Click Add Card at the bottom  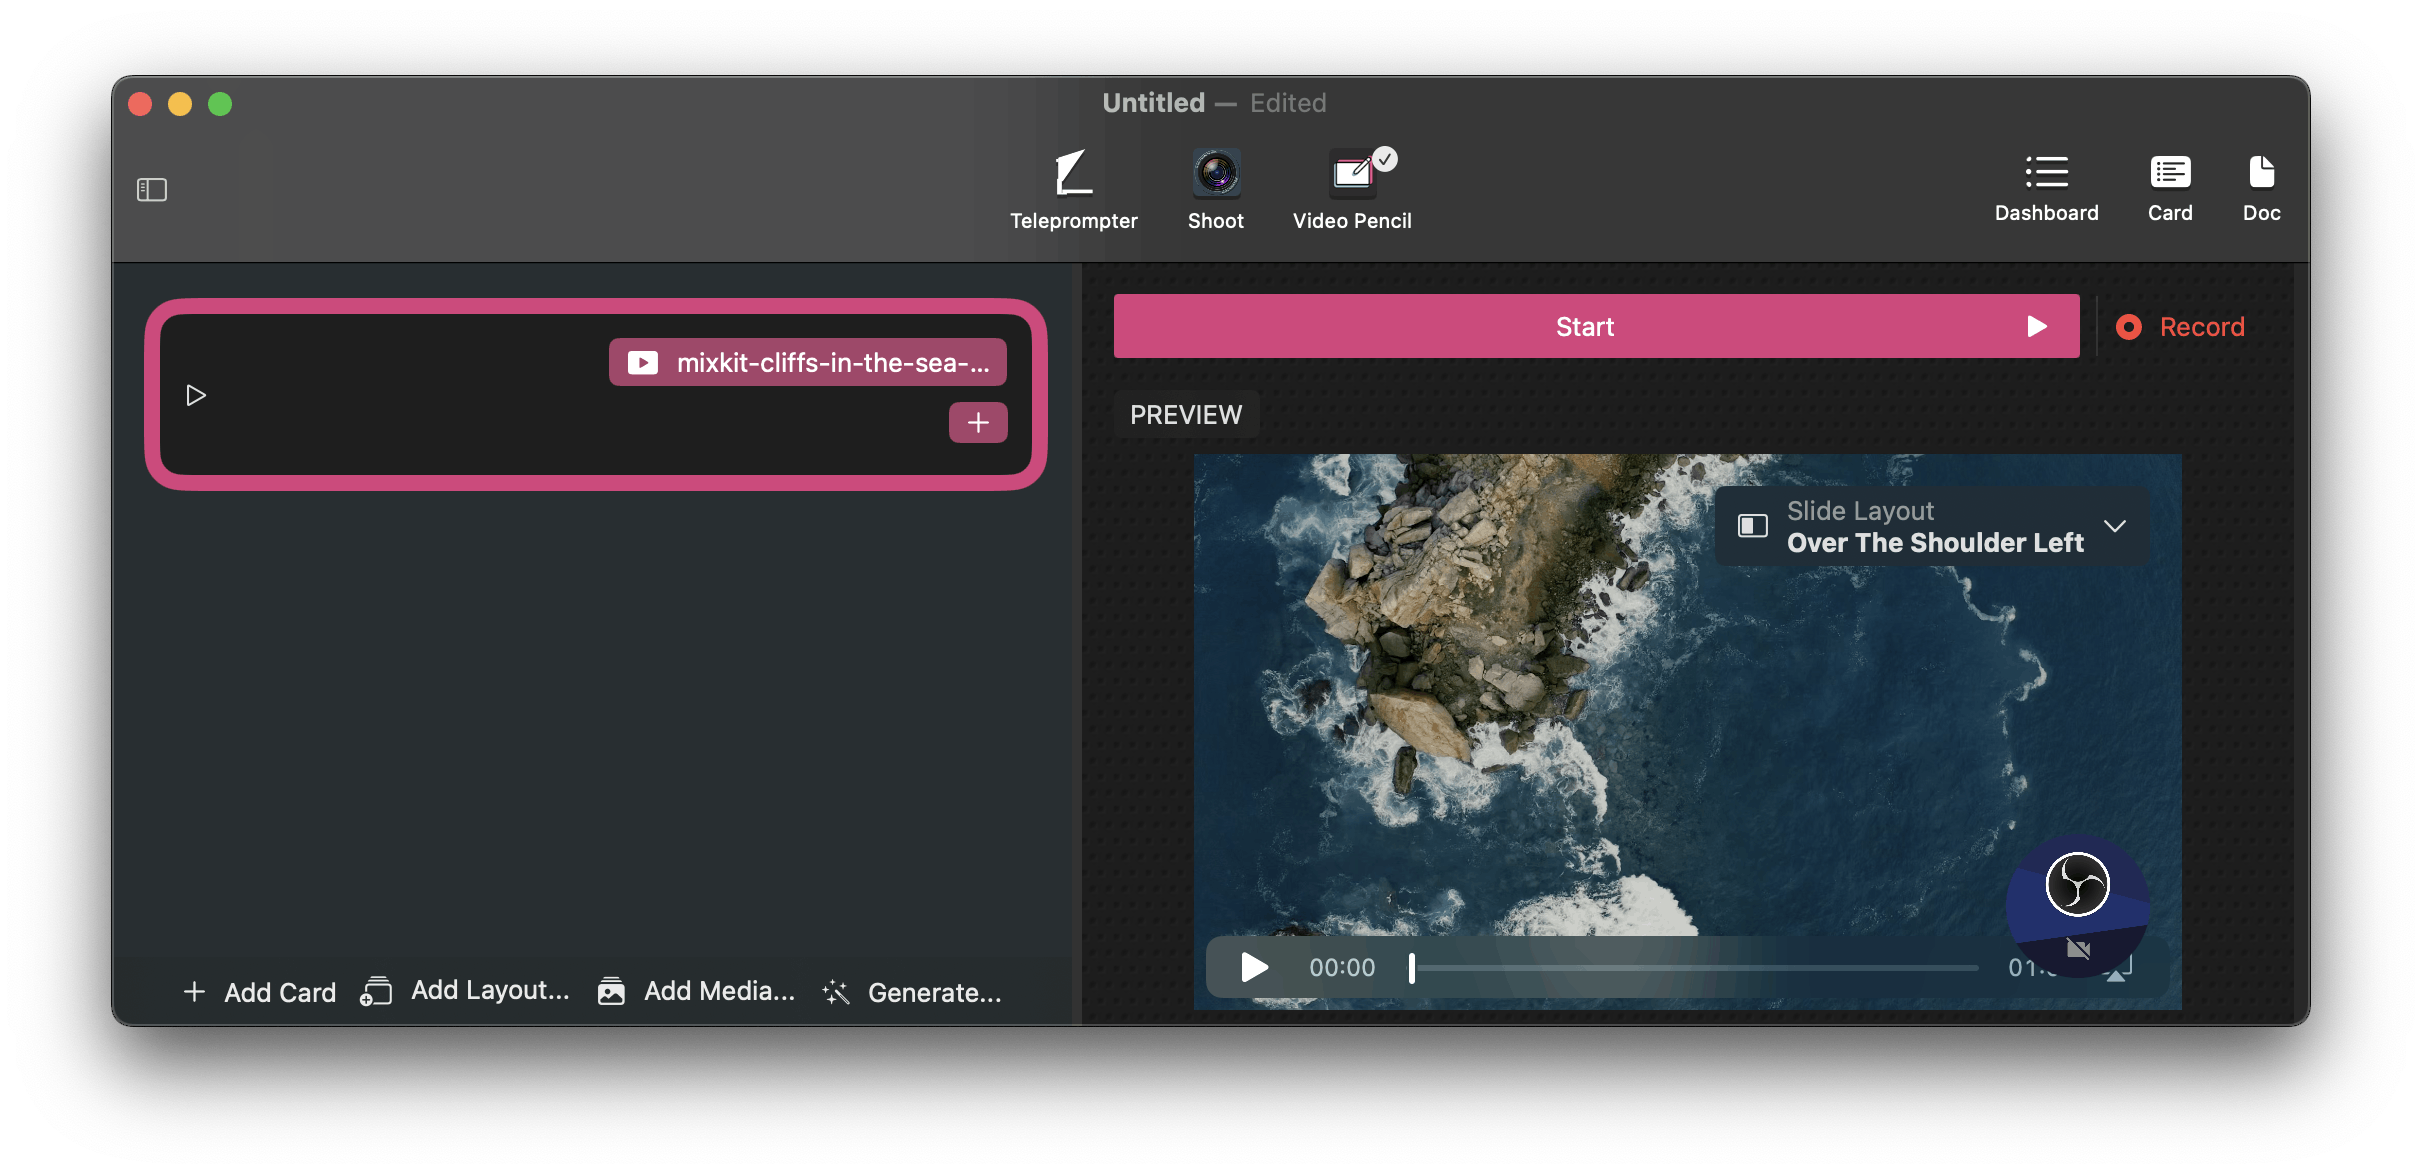[x=260, y=992]
